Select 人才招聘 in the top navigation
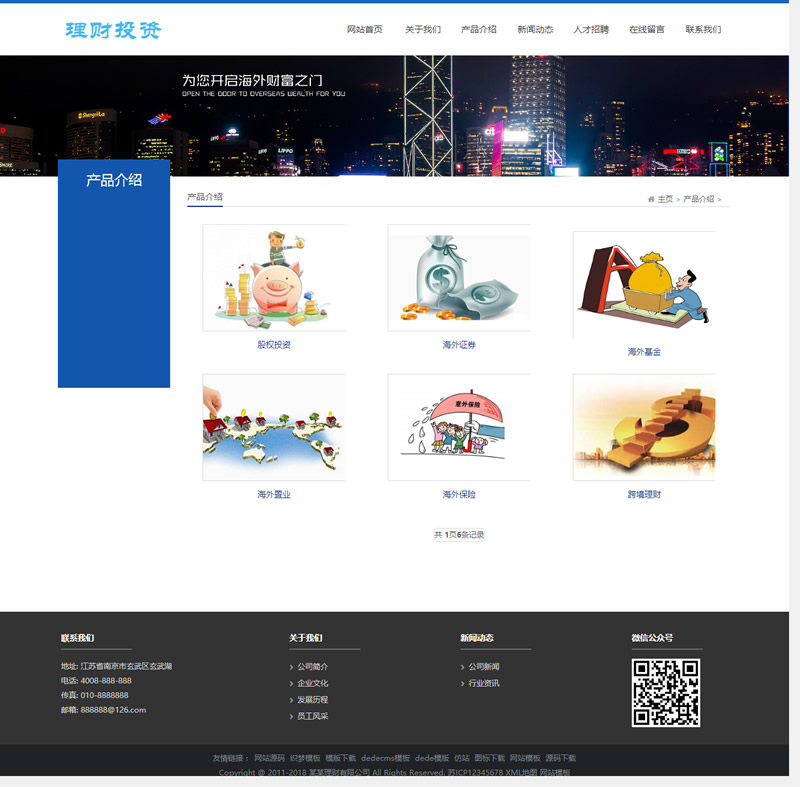800x787 pixels. 592,30
